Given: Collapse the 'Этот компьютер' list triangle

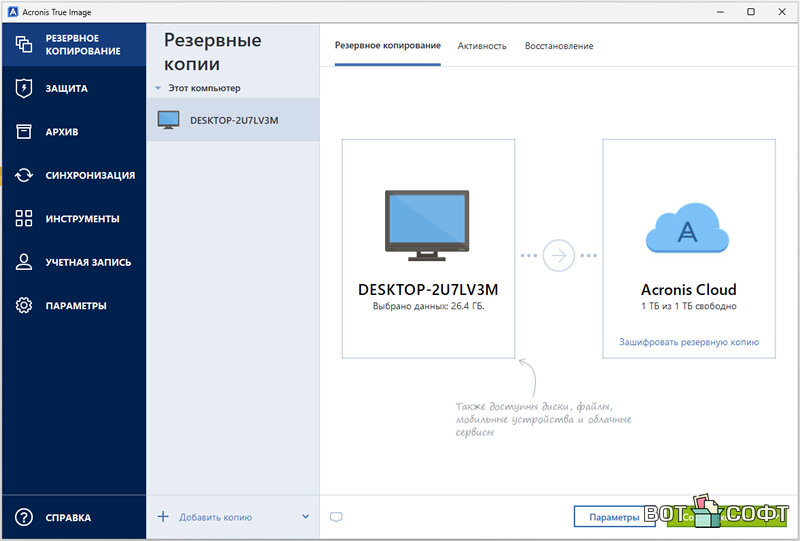Looking at the screenshot, I should 158,89.
